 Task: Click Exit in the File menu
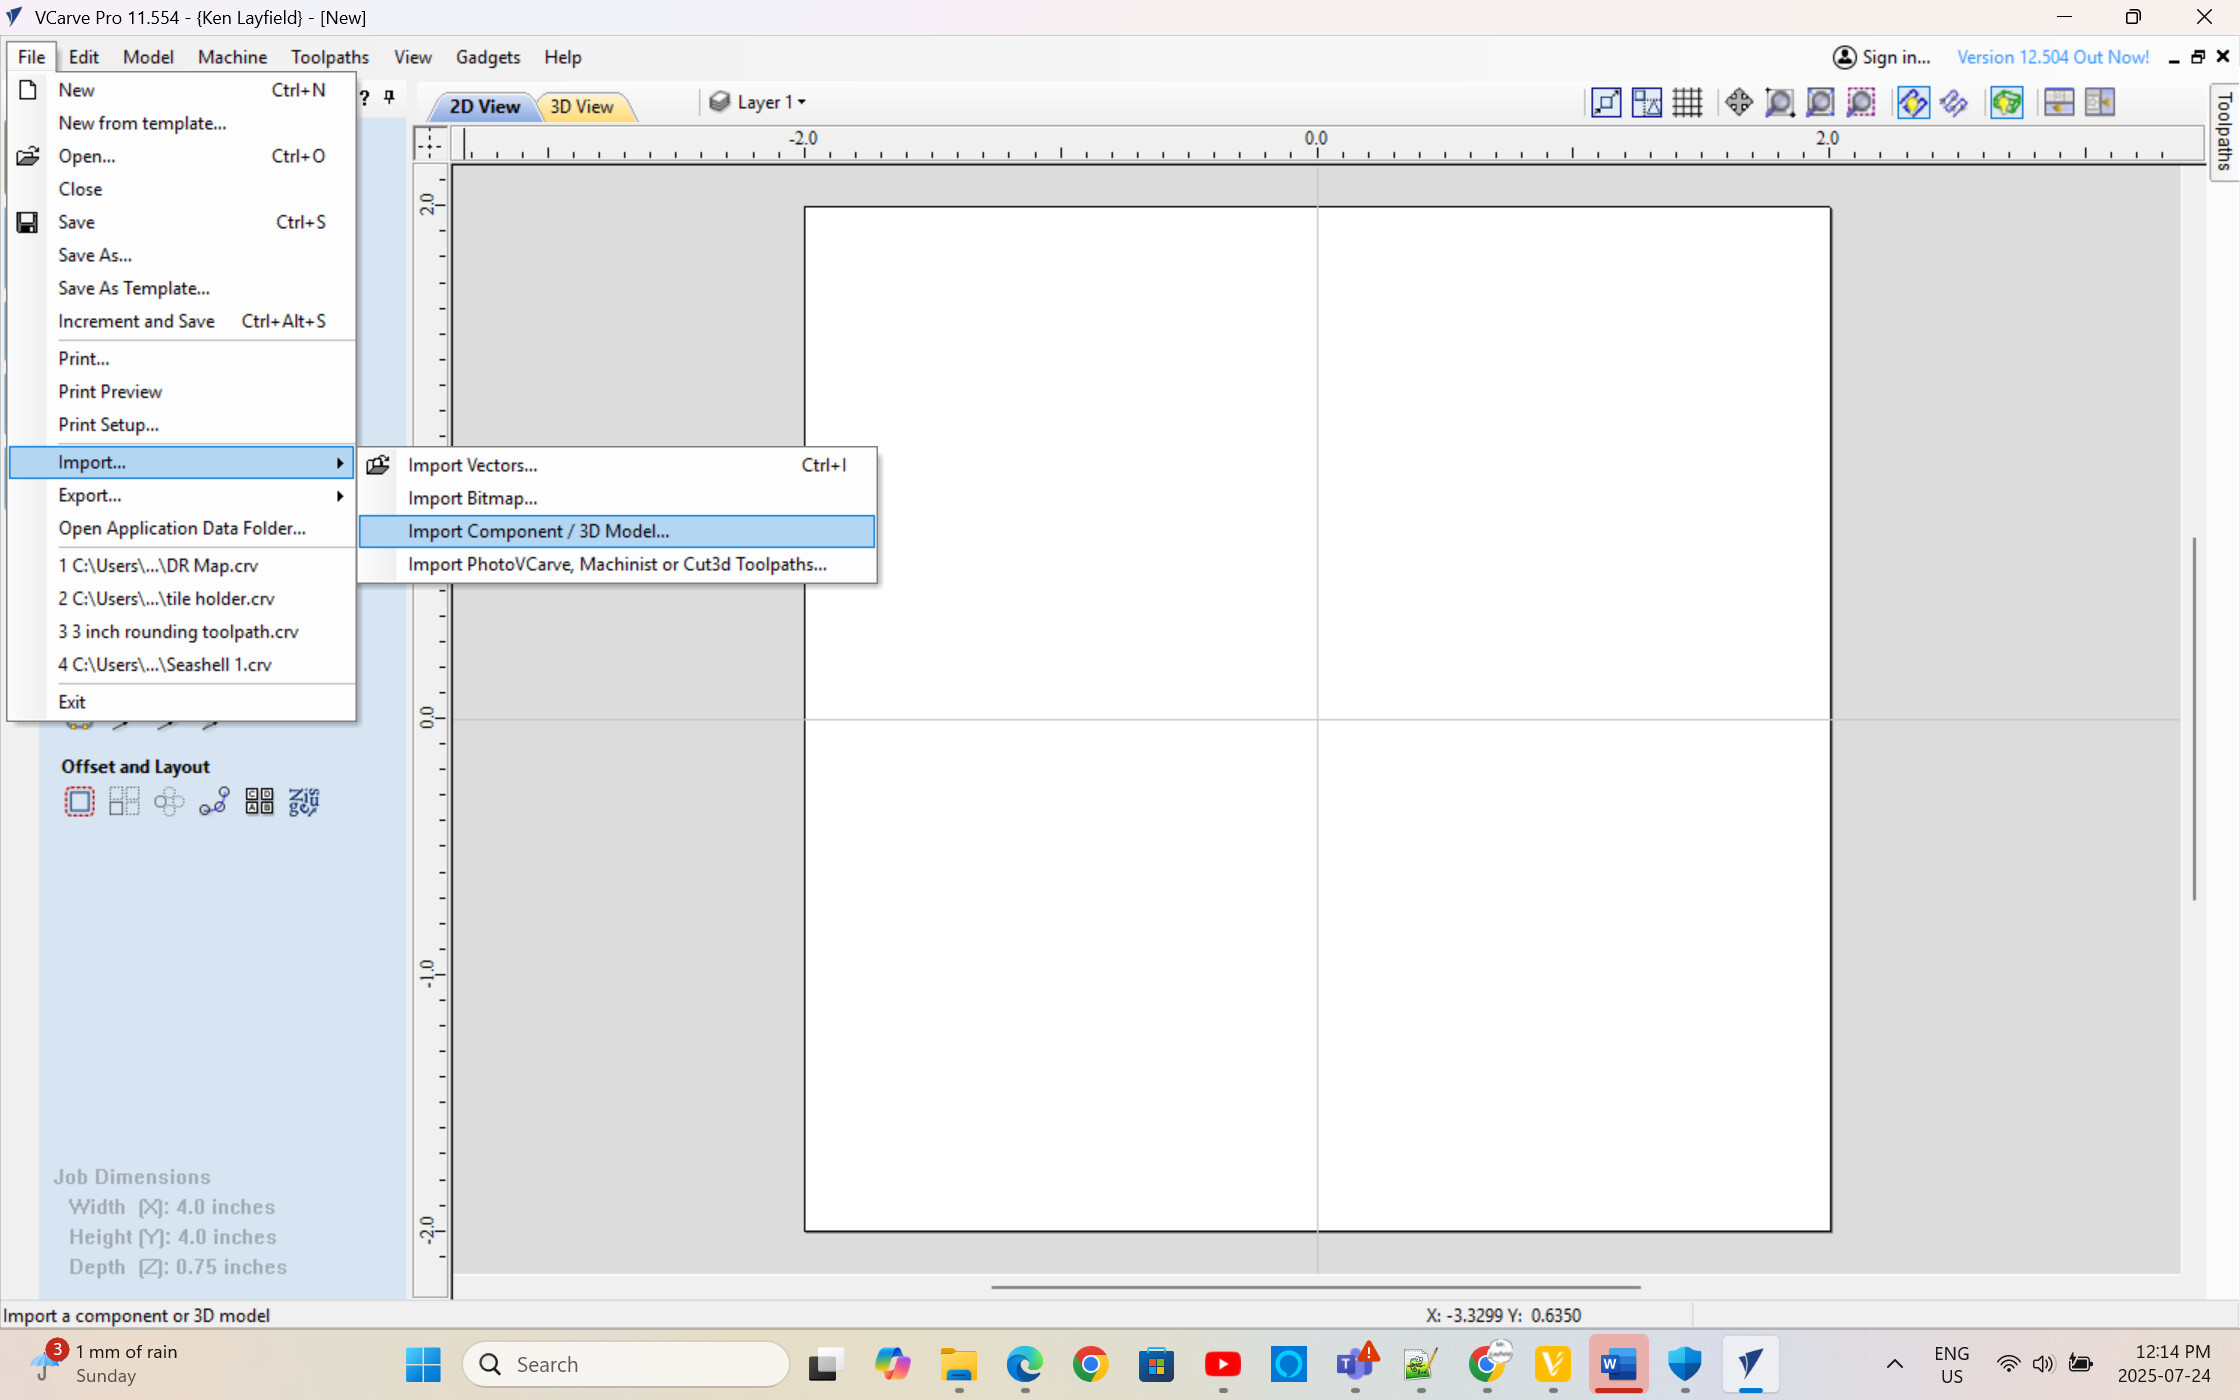point(181,702)
